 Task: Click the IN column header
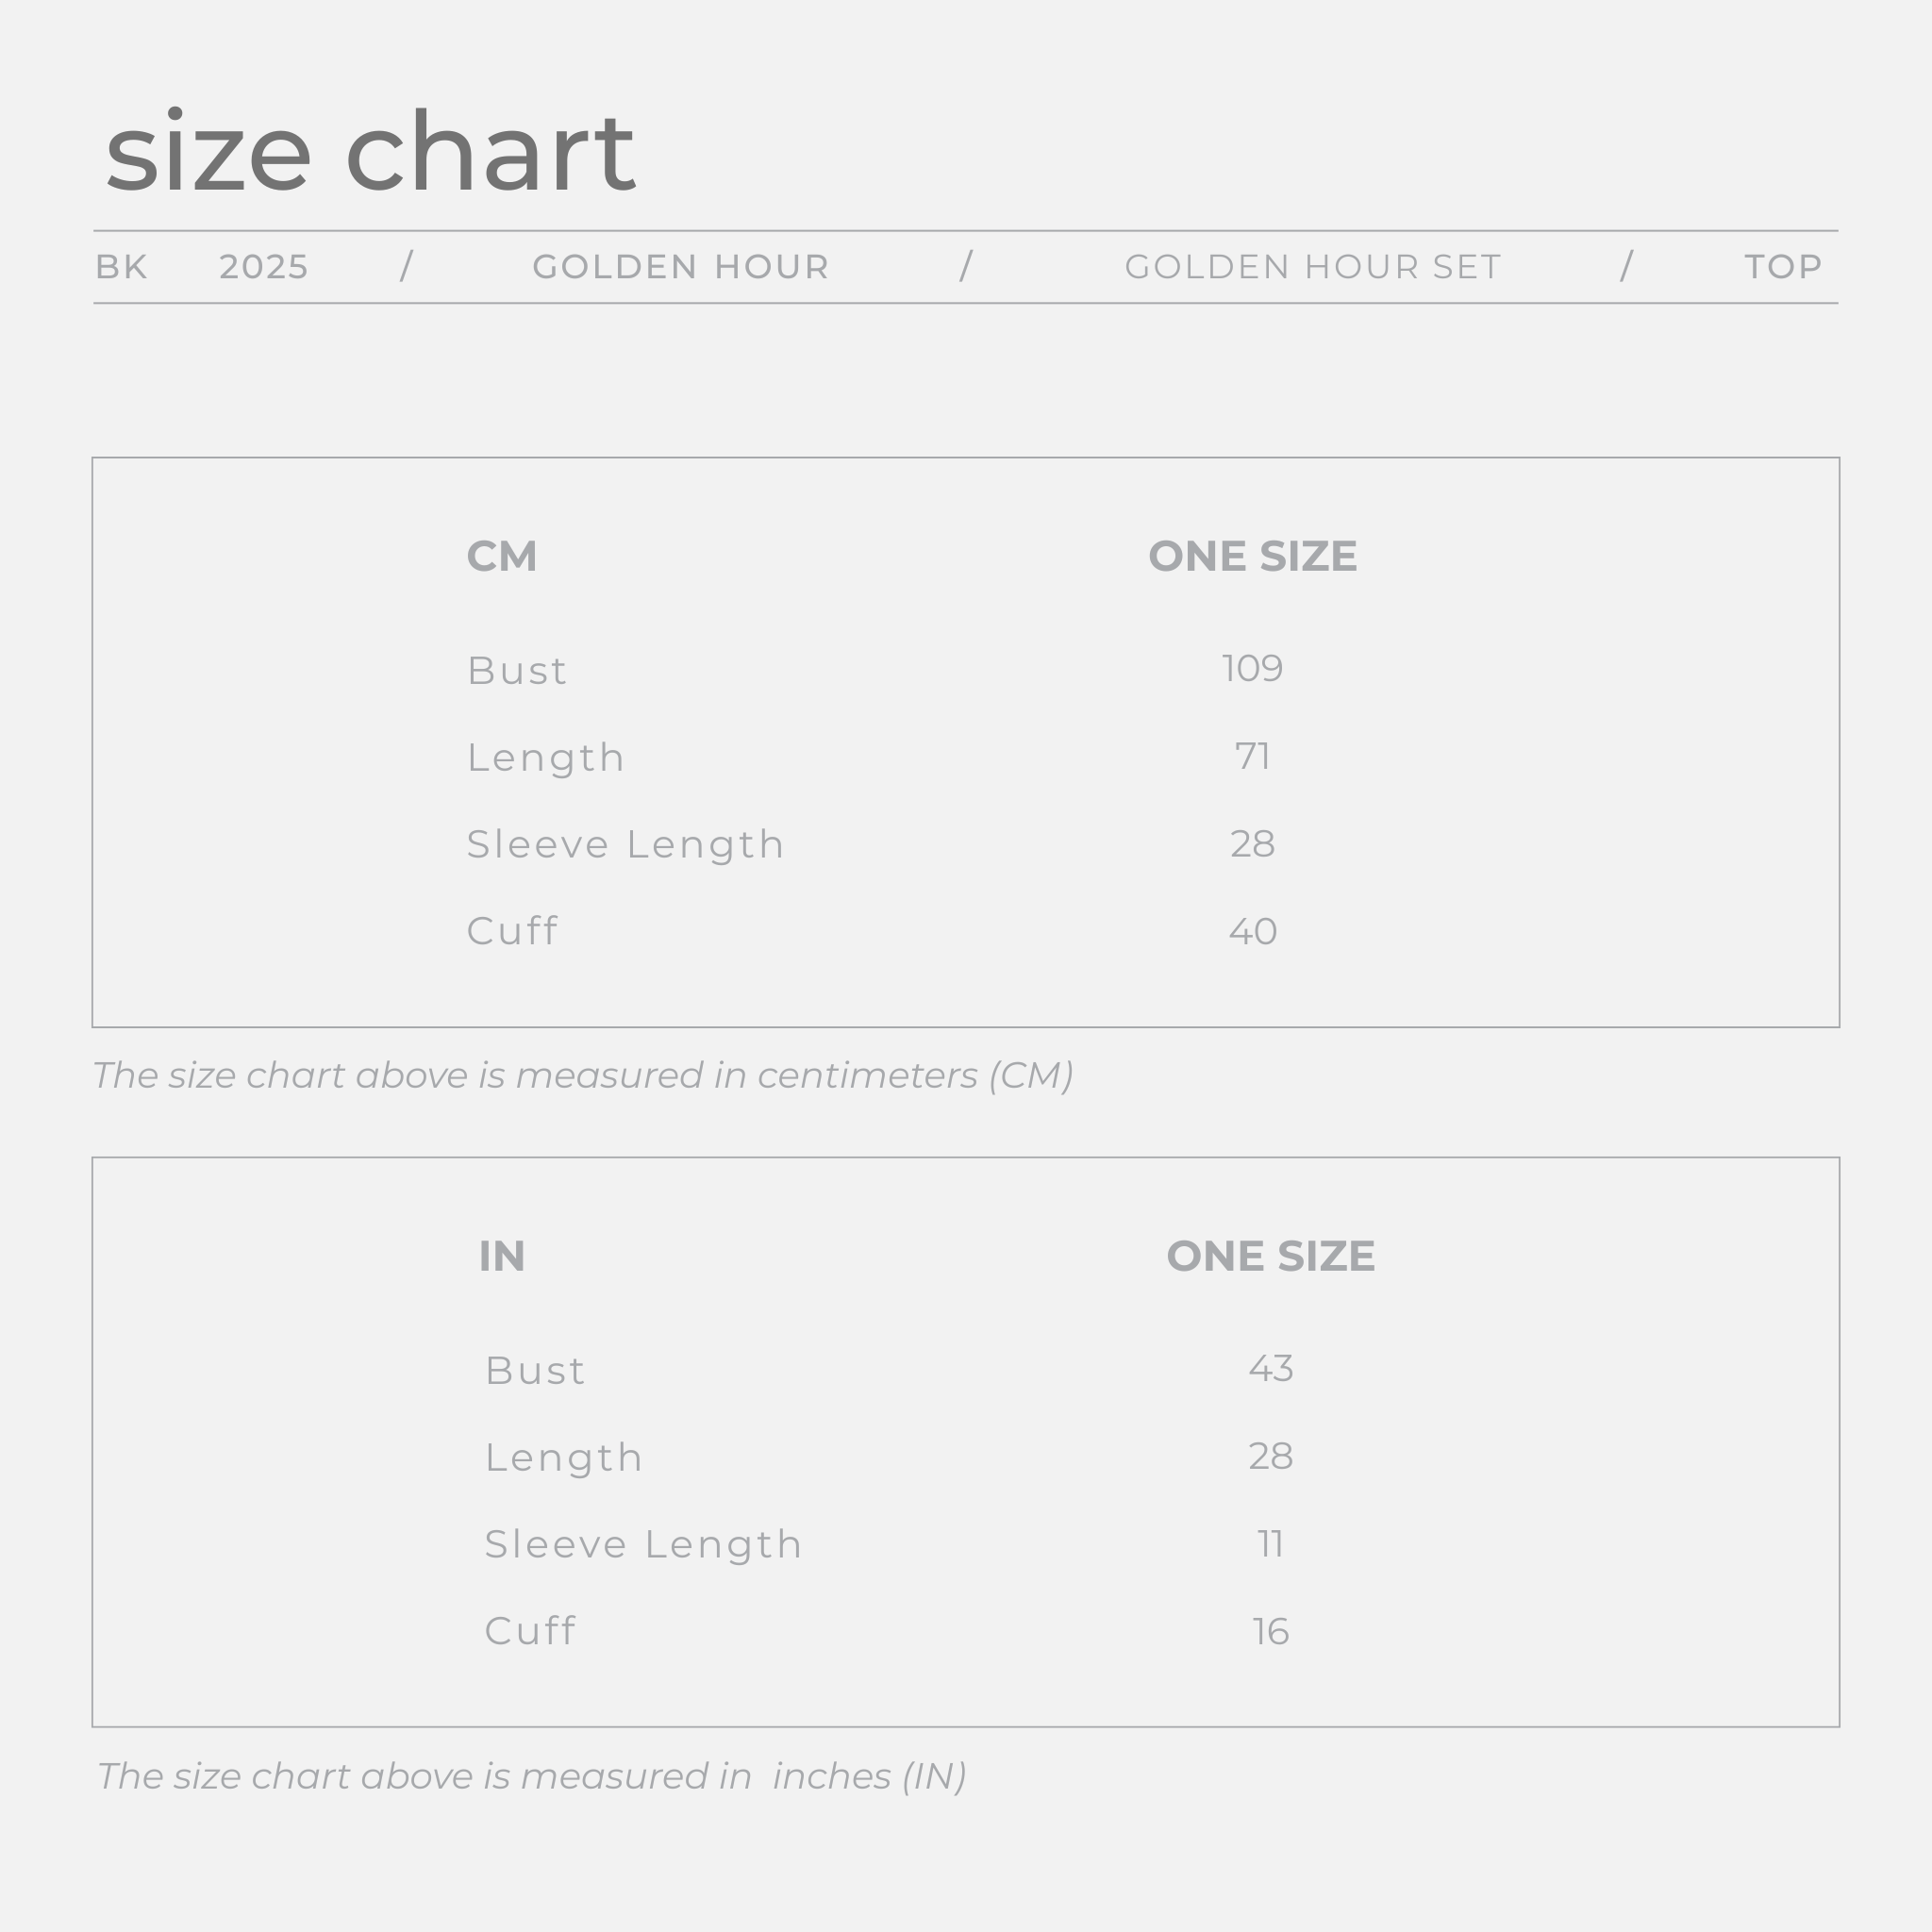tap(502, 1256)
